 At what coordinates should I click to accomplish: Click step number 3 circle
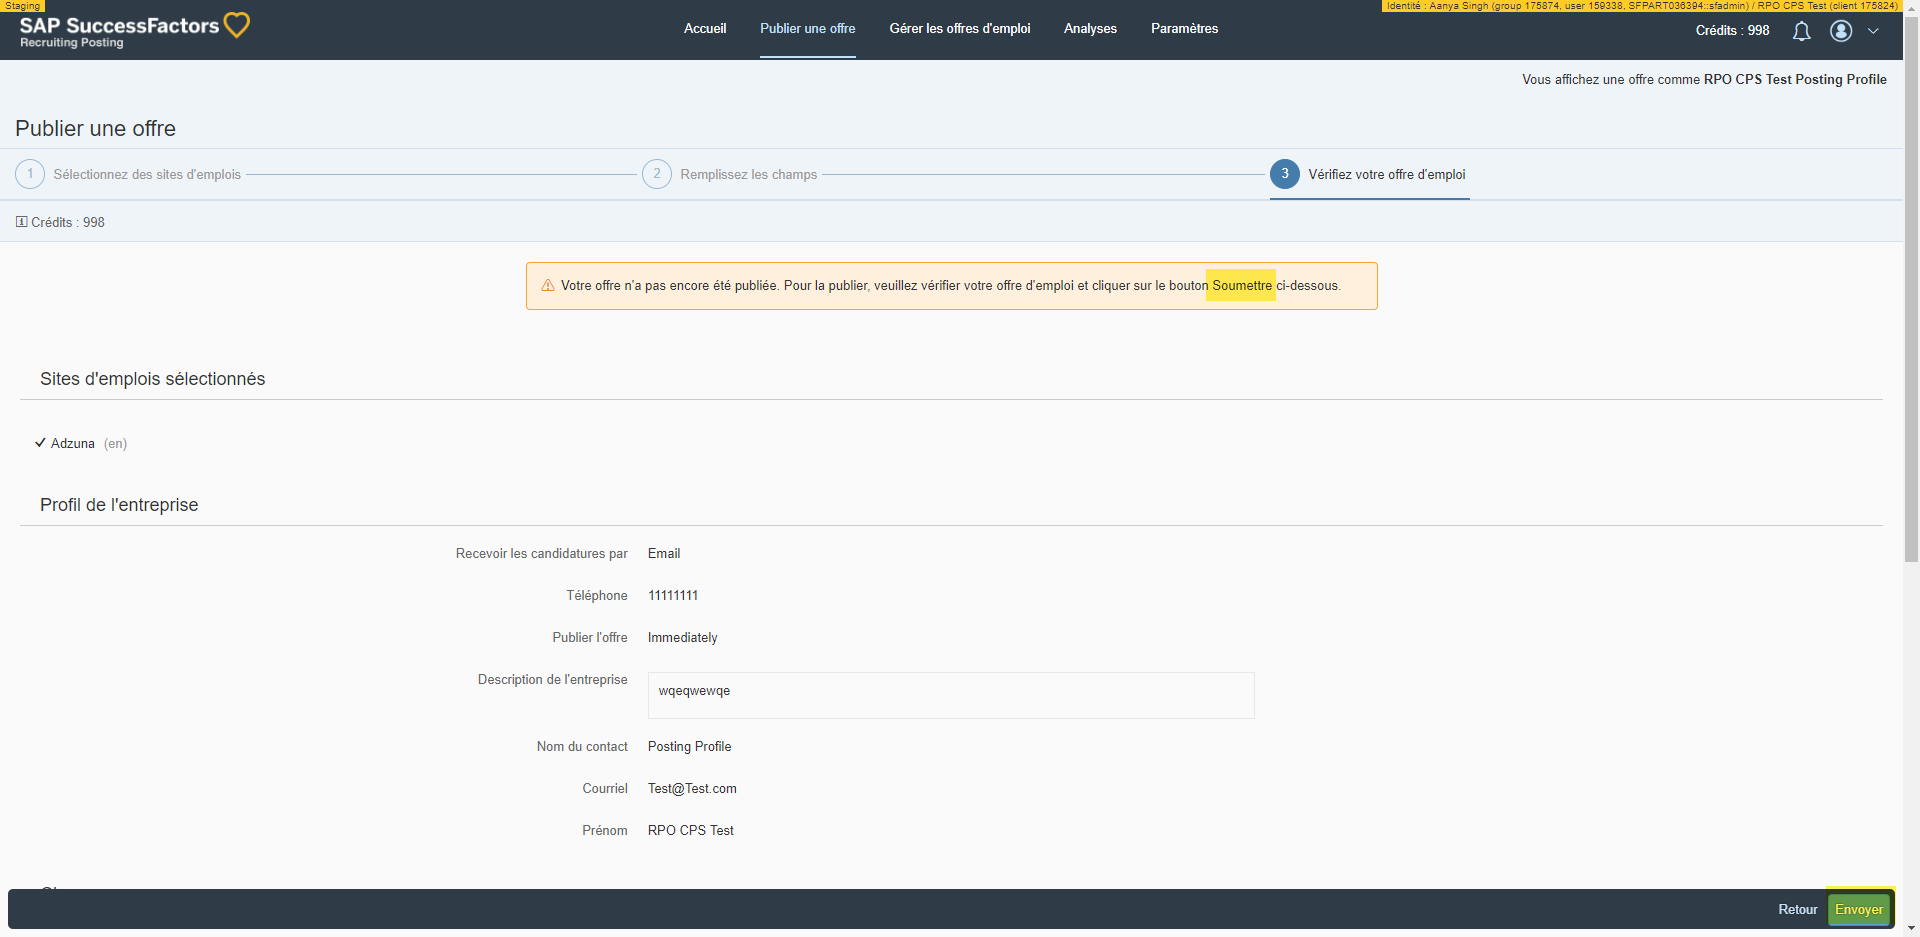(1285, 174)
